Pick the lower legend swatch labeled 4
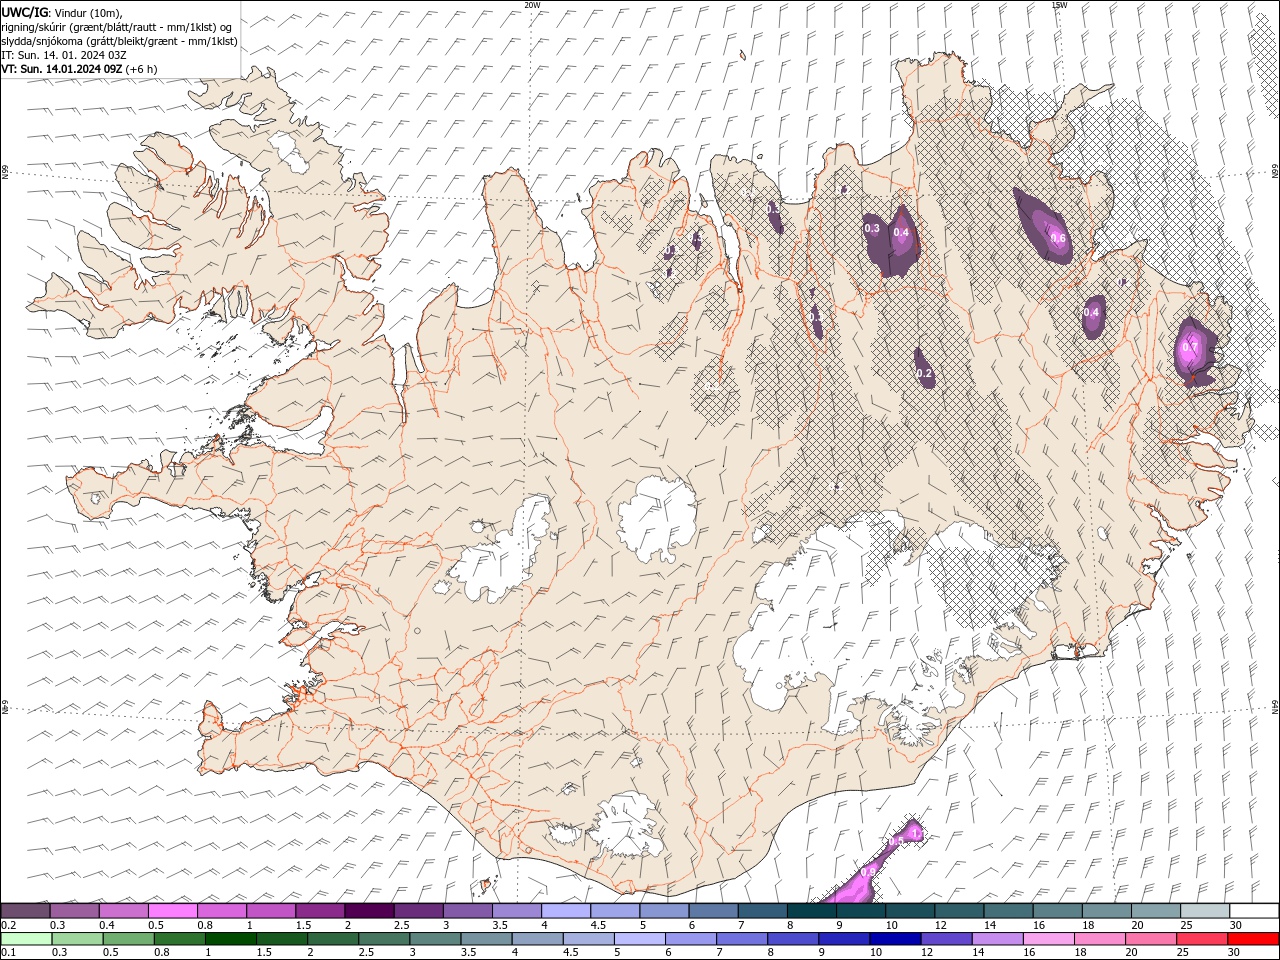The image size is (1280, 960). click(536, 939)
